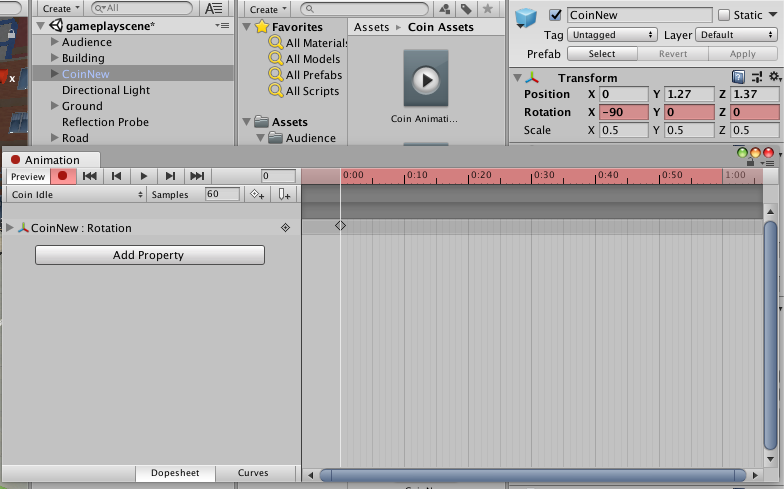Switch to the Curves view
This screenshot has width=784, height=489.
(253, 472)
